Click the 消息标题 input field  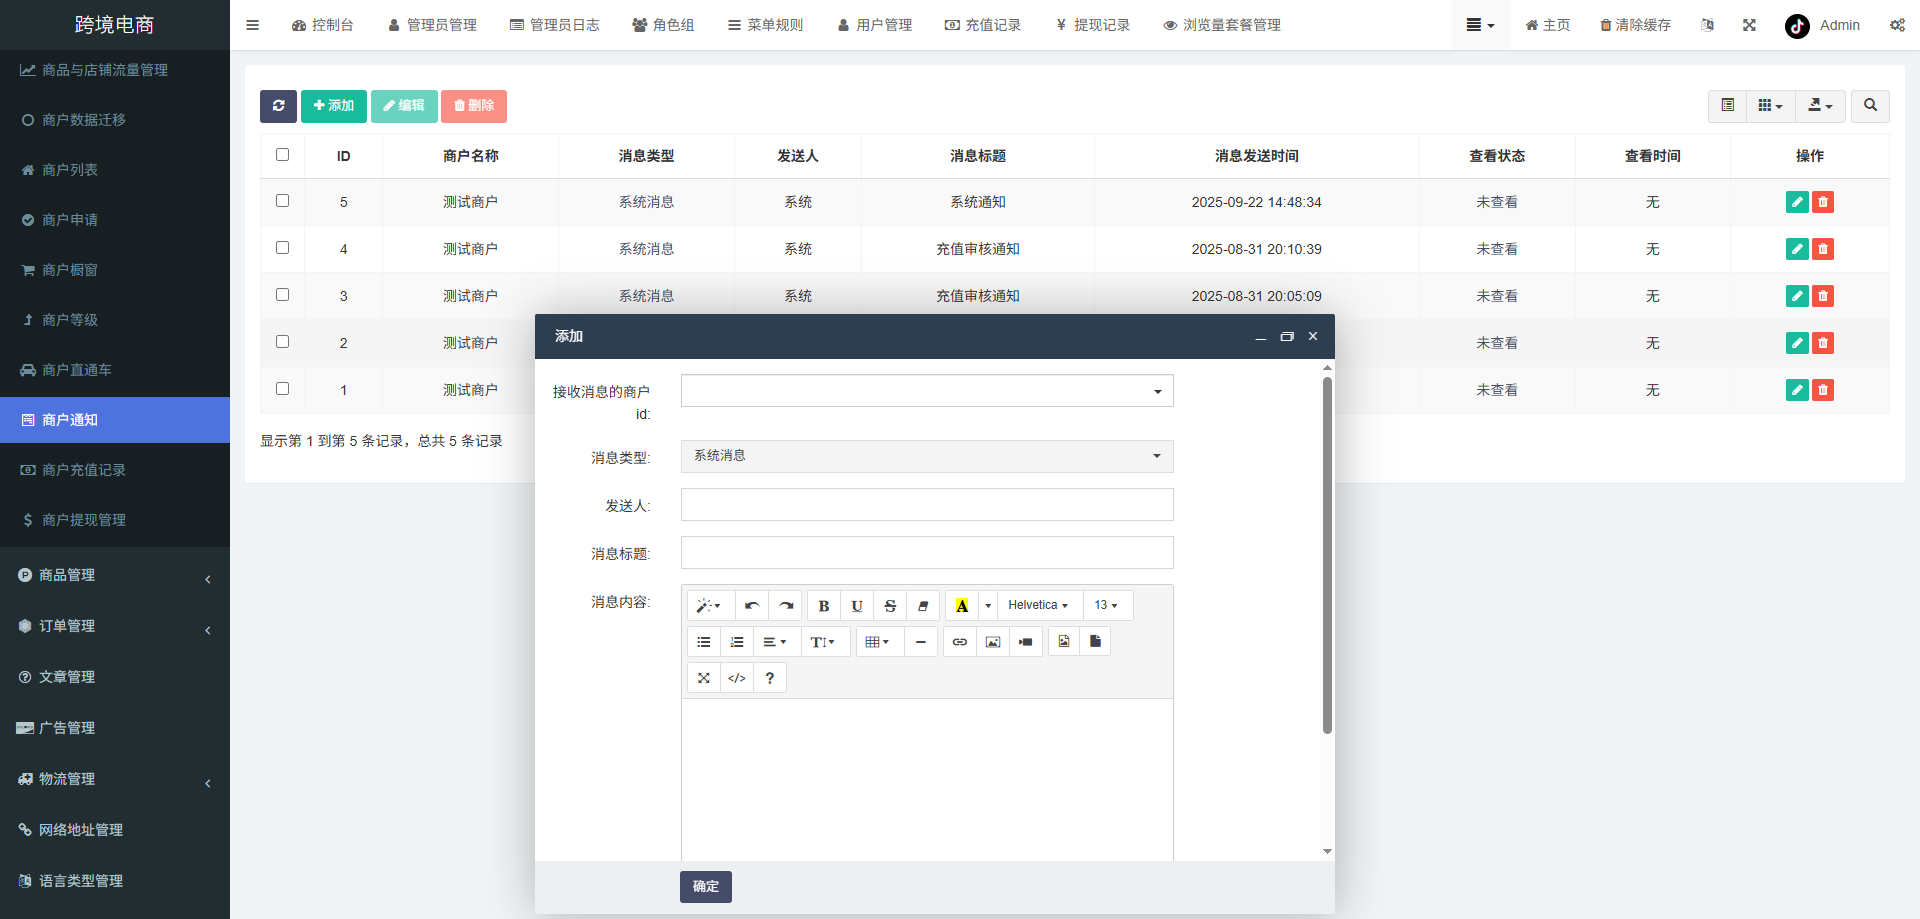point(926,552)
